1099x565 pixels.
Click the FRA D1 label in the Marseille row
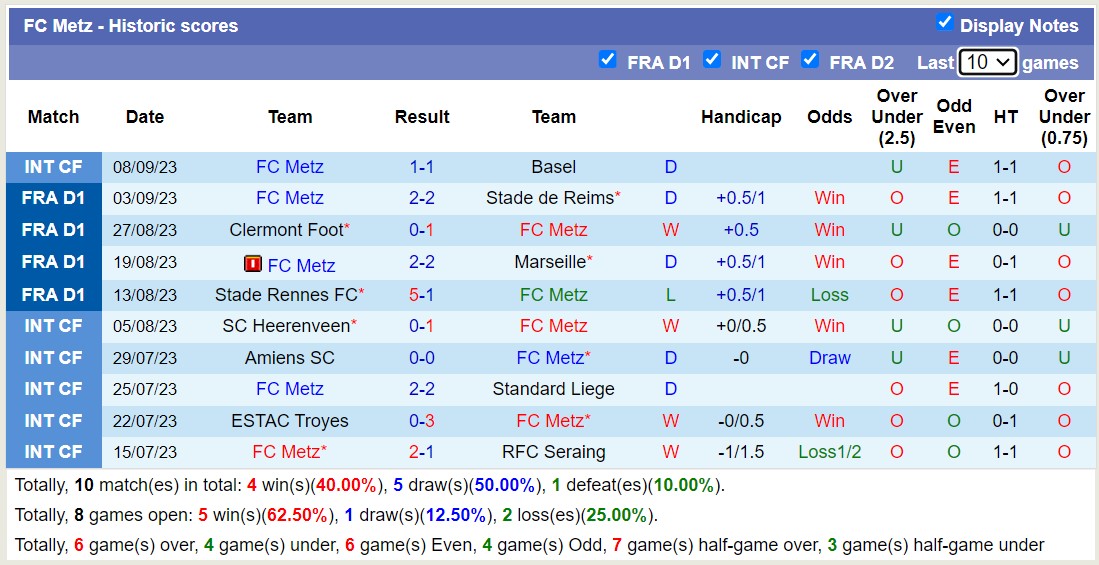(54, 262)
